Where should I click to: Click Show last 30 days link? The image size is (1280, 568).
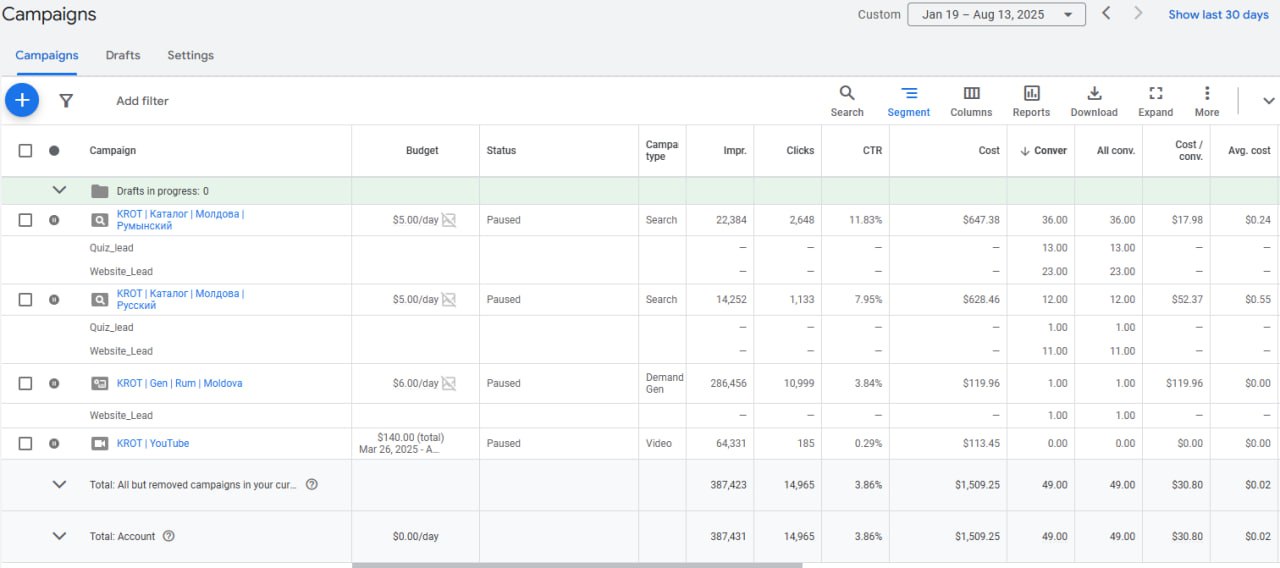click(1218, 15)
